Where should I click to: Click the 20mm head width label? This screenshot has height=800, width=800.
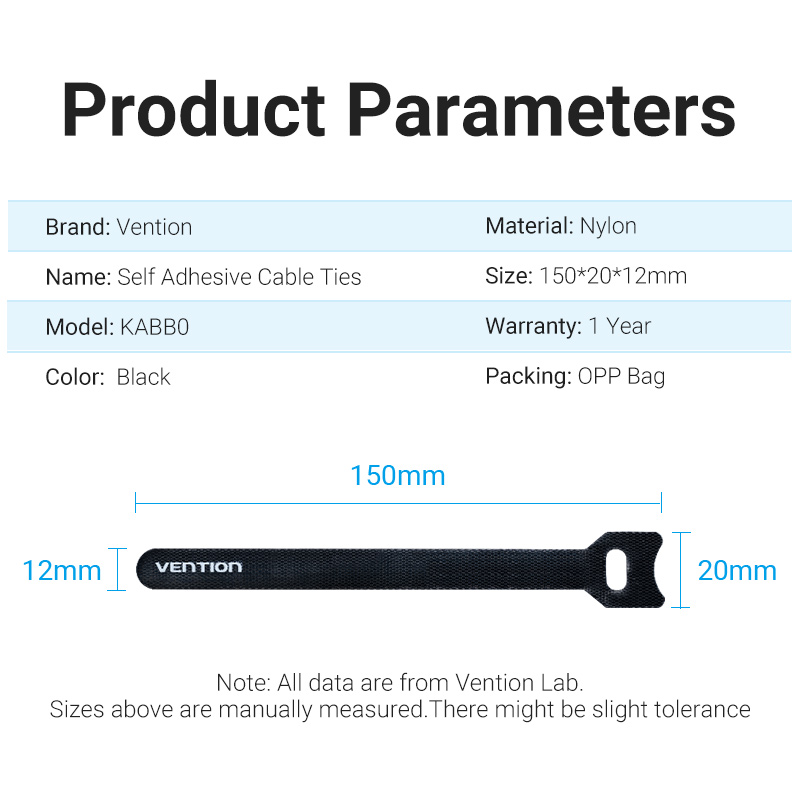pos(737,570)
